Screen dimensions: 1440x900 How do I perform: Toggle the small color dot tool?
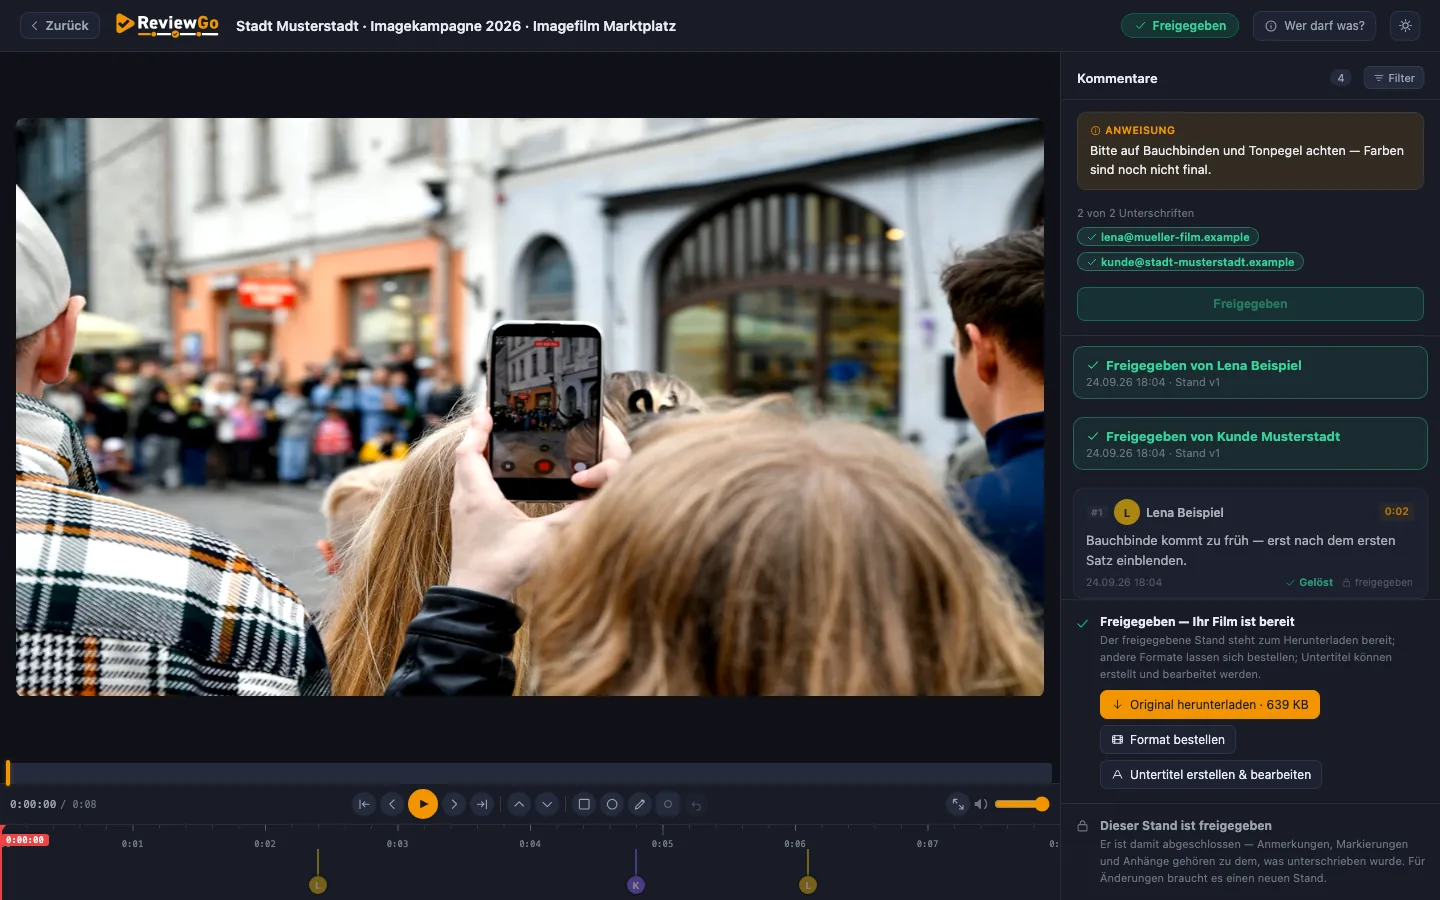click(668, 804)
